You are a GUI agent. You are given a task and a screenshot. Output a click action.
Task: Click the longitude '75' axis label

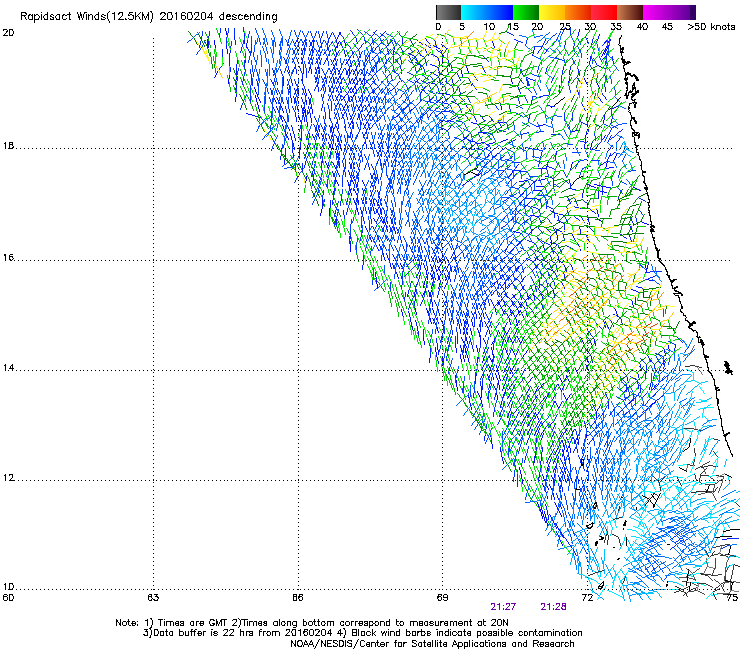[x=732, y=597]
